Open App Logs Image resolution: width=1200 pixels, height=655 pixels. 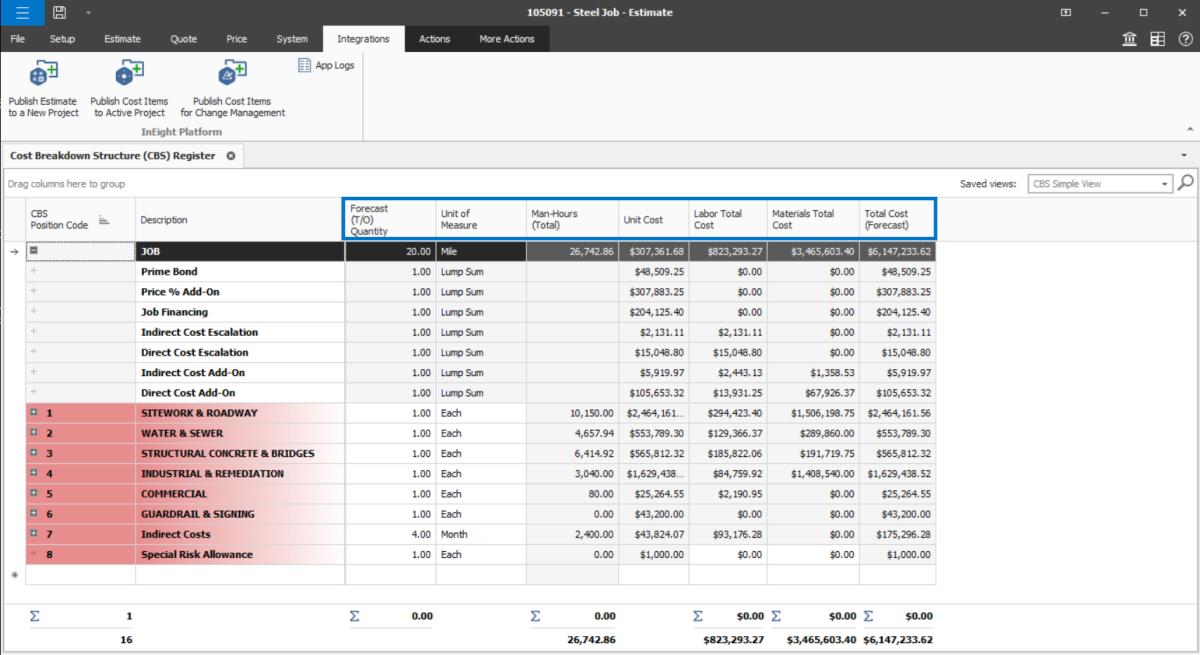[326, 66]
